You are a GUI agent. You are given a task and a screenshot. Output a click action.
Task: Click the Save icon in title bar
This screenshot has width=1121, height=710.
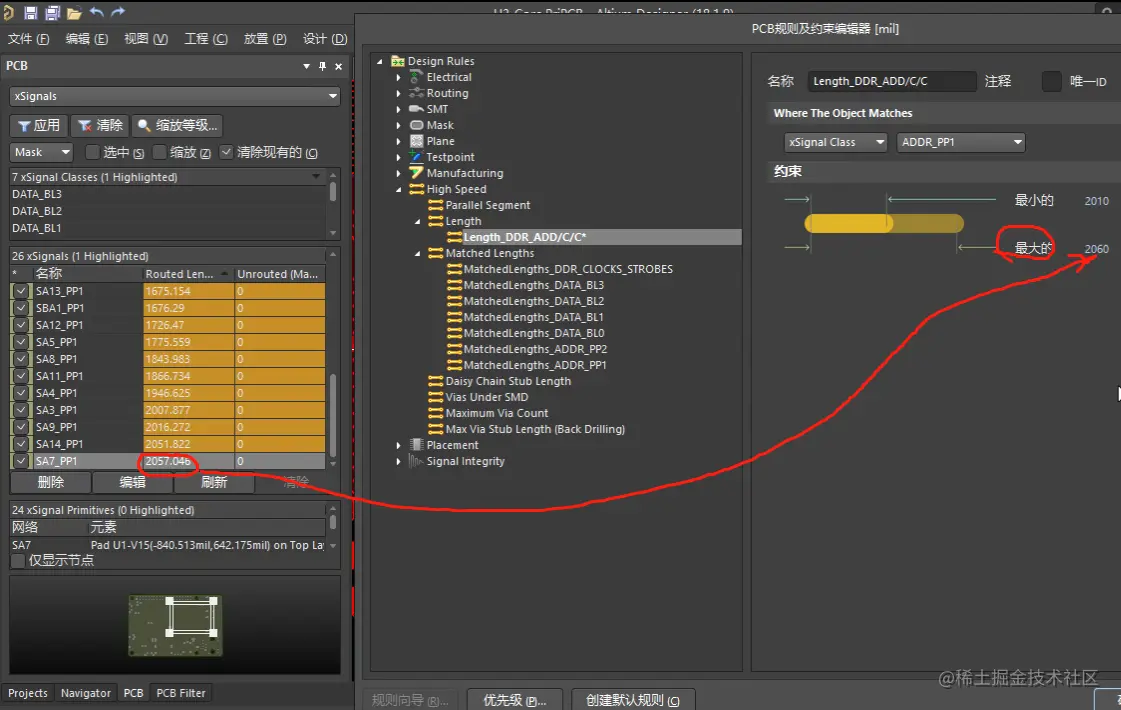(x=31, y=12)
